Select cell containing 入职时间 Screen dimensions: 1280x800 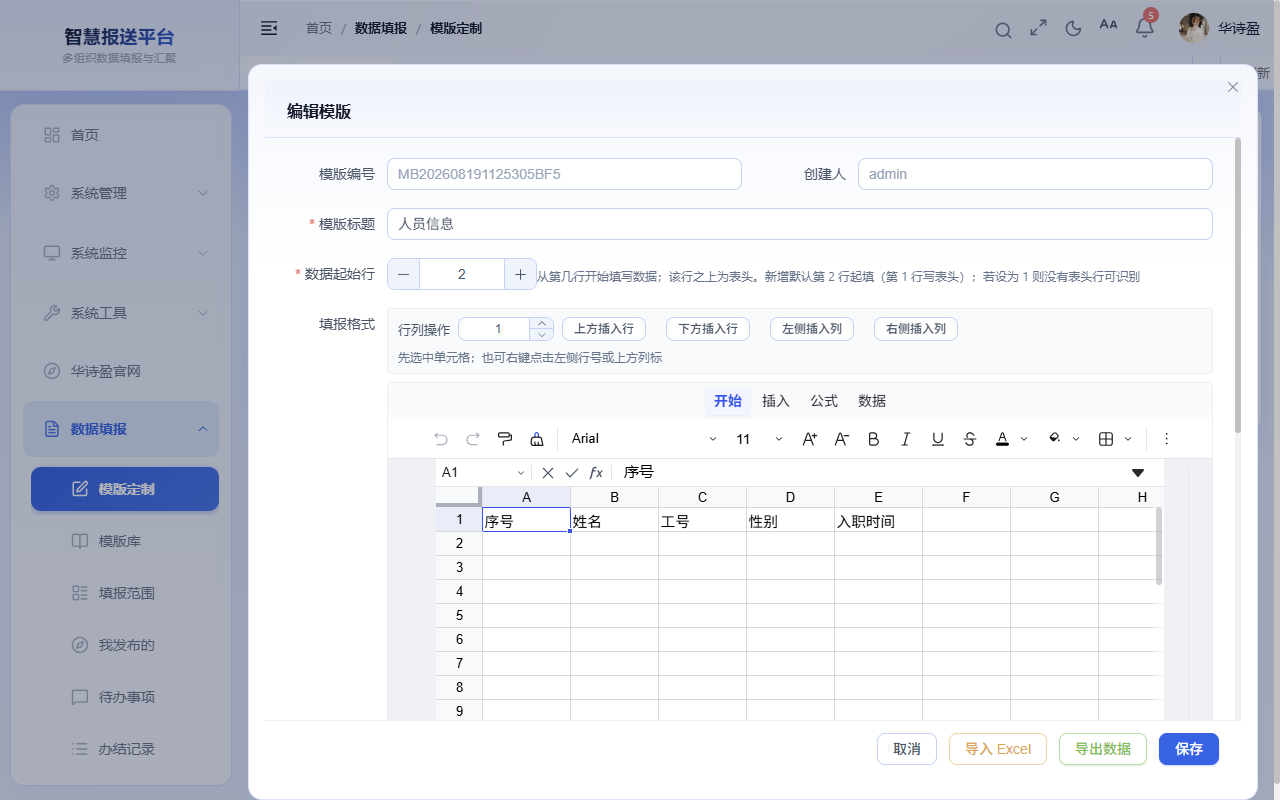879,520
